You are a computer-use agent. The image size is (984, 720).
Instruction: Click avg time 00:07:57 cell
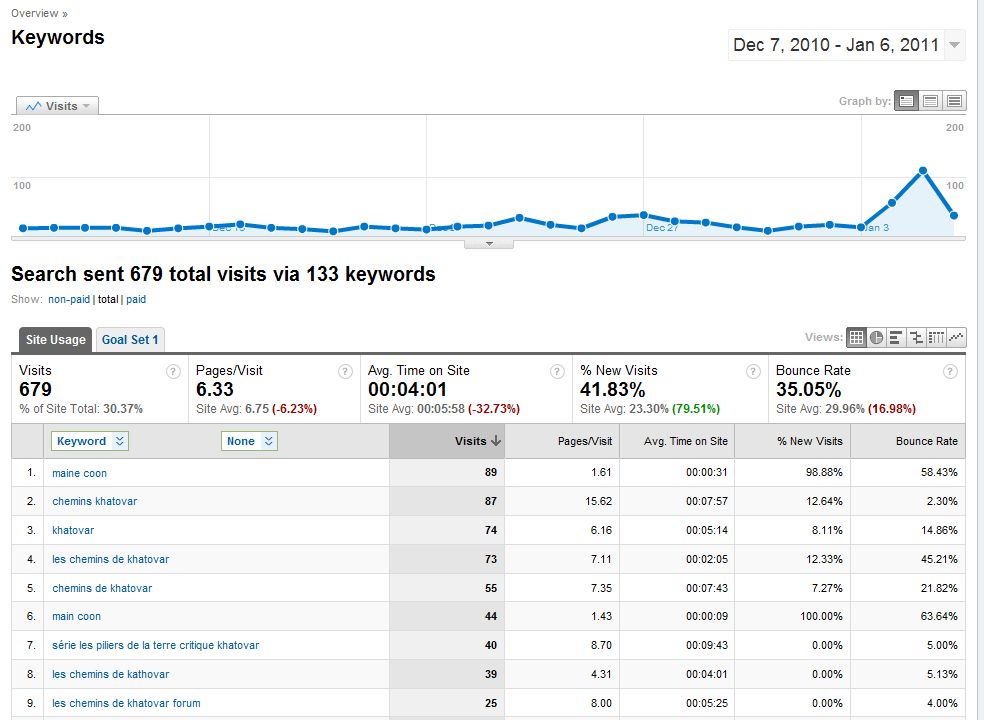pyautogui.click(x=707, y=501)
